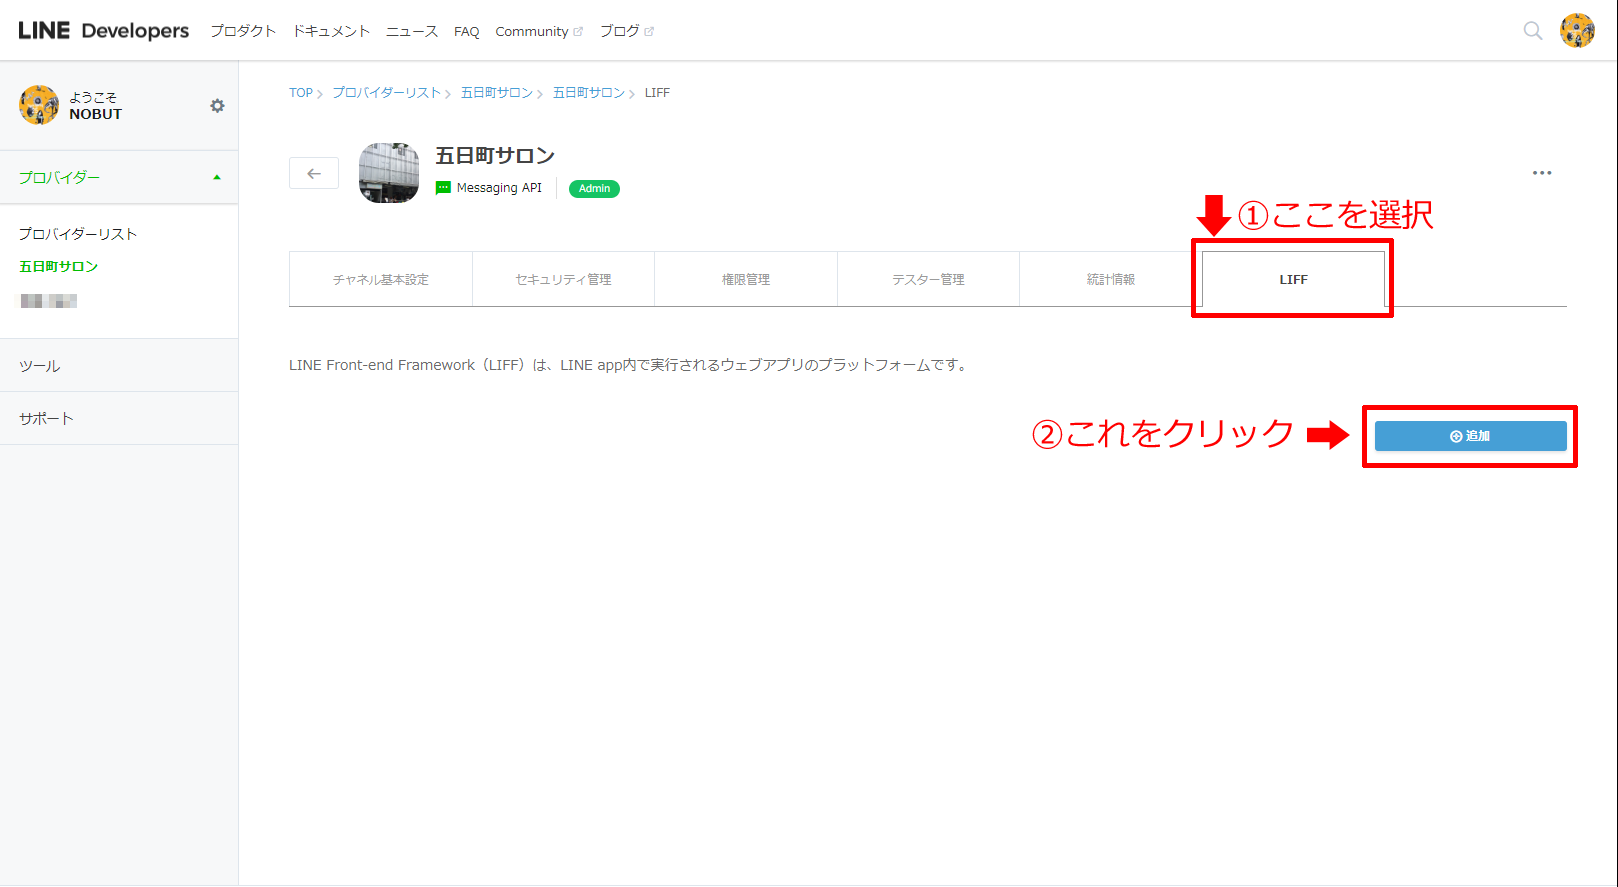Go to プロバイダーリスト in breadcrumb
The image size is (1618, 887).
point(386,92)
